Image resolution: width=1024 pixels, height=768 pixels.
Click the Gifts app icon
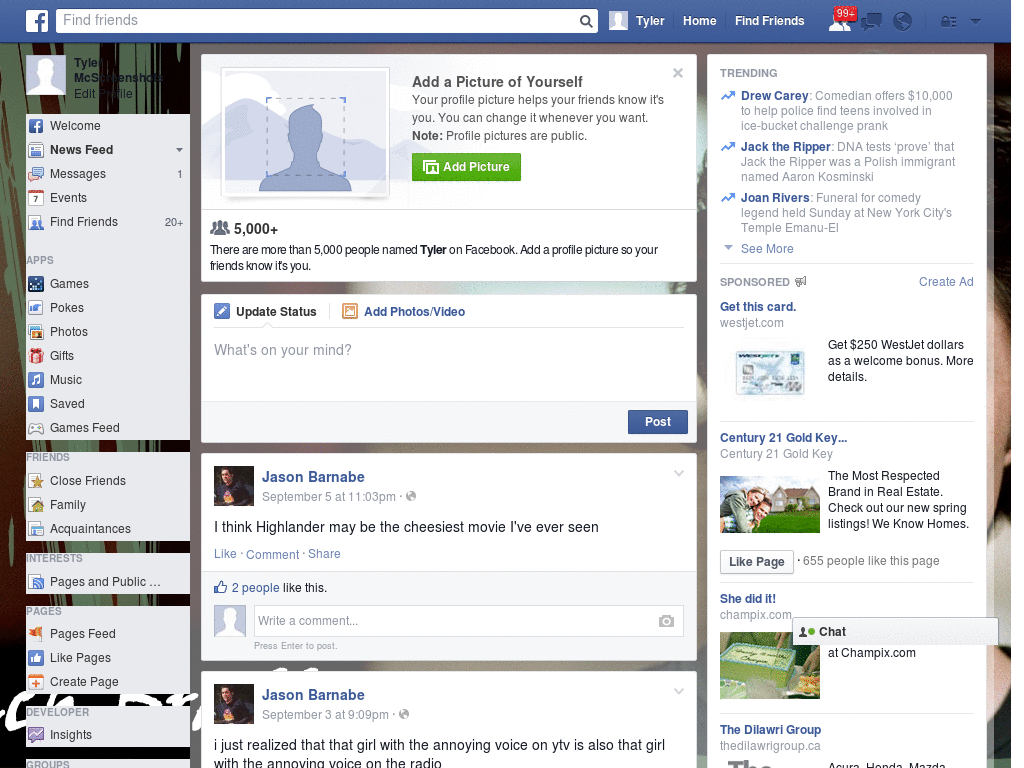tap(36, 356)
